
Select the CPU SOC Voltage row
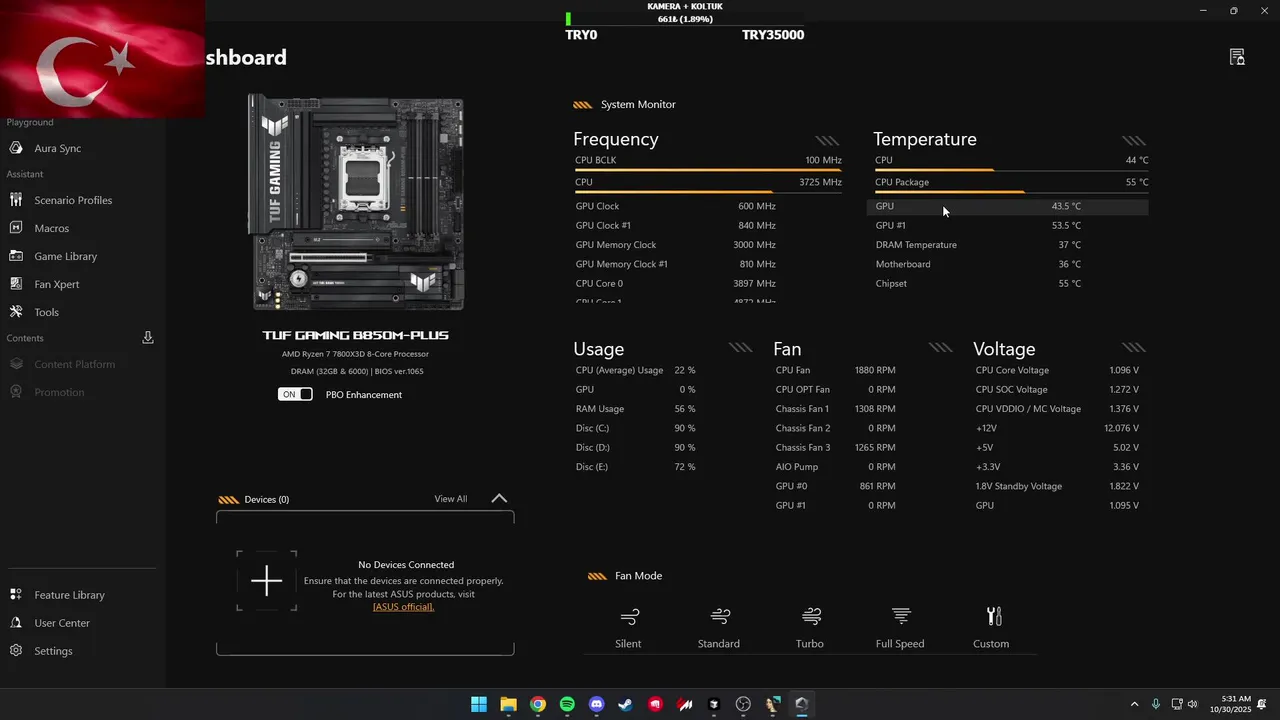coord(1057,389)
